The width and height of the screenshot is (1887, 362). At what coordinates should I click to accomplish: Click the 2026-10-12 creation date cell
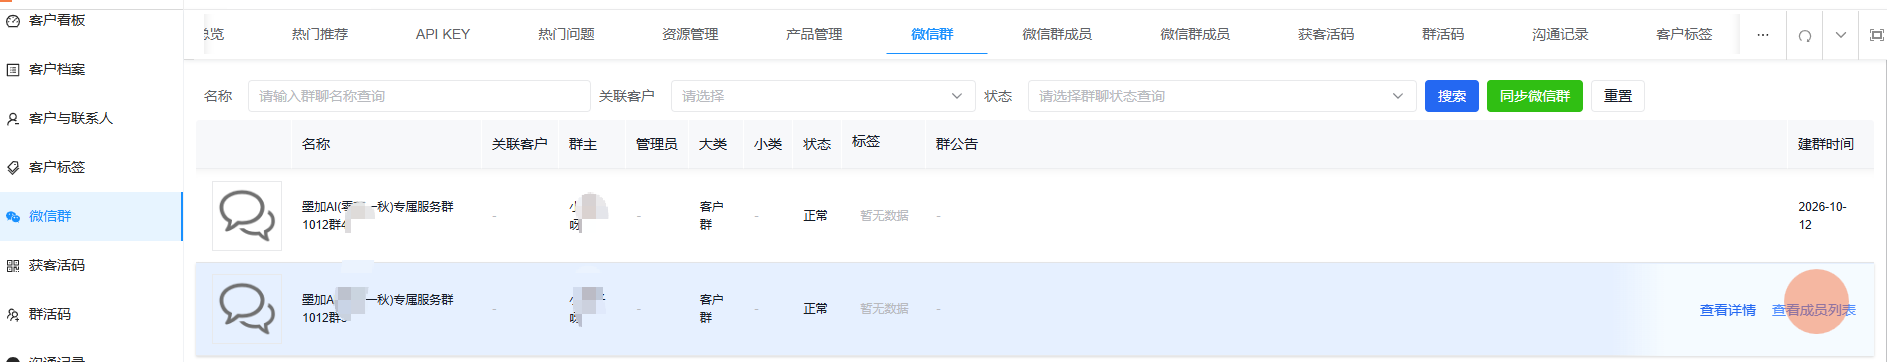(x=1822, y=215)
